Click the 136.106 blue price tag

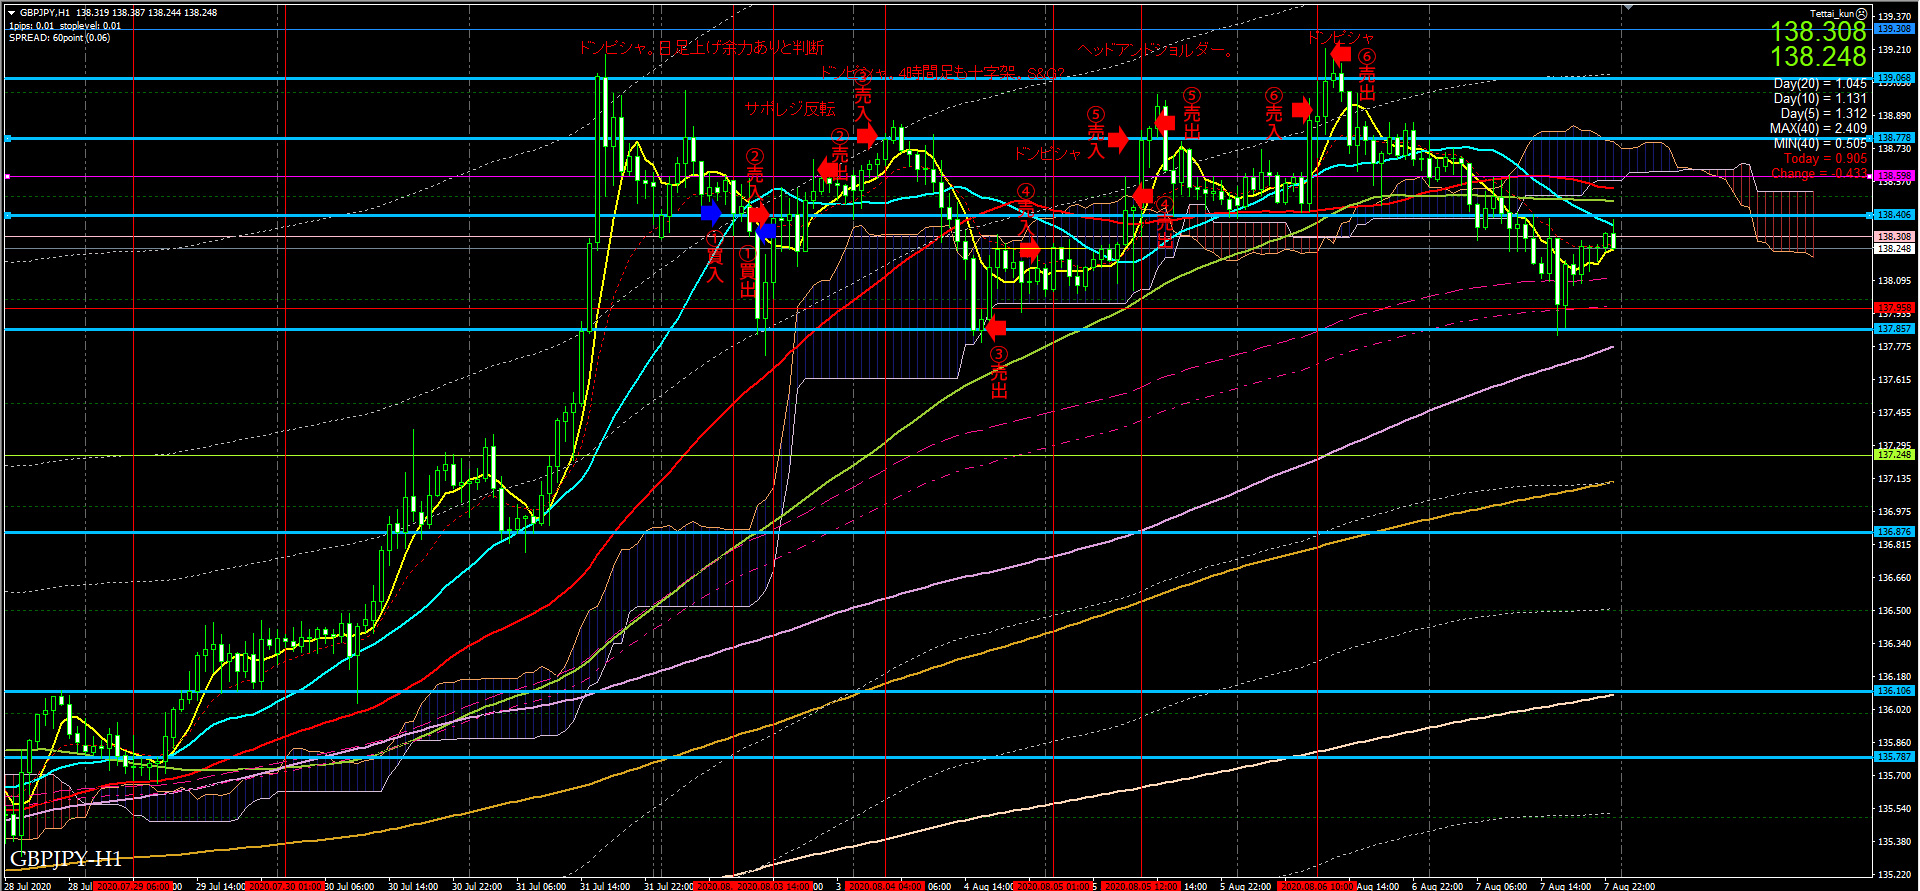tap(1894, 691)
